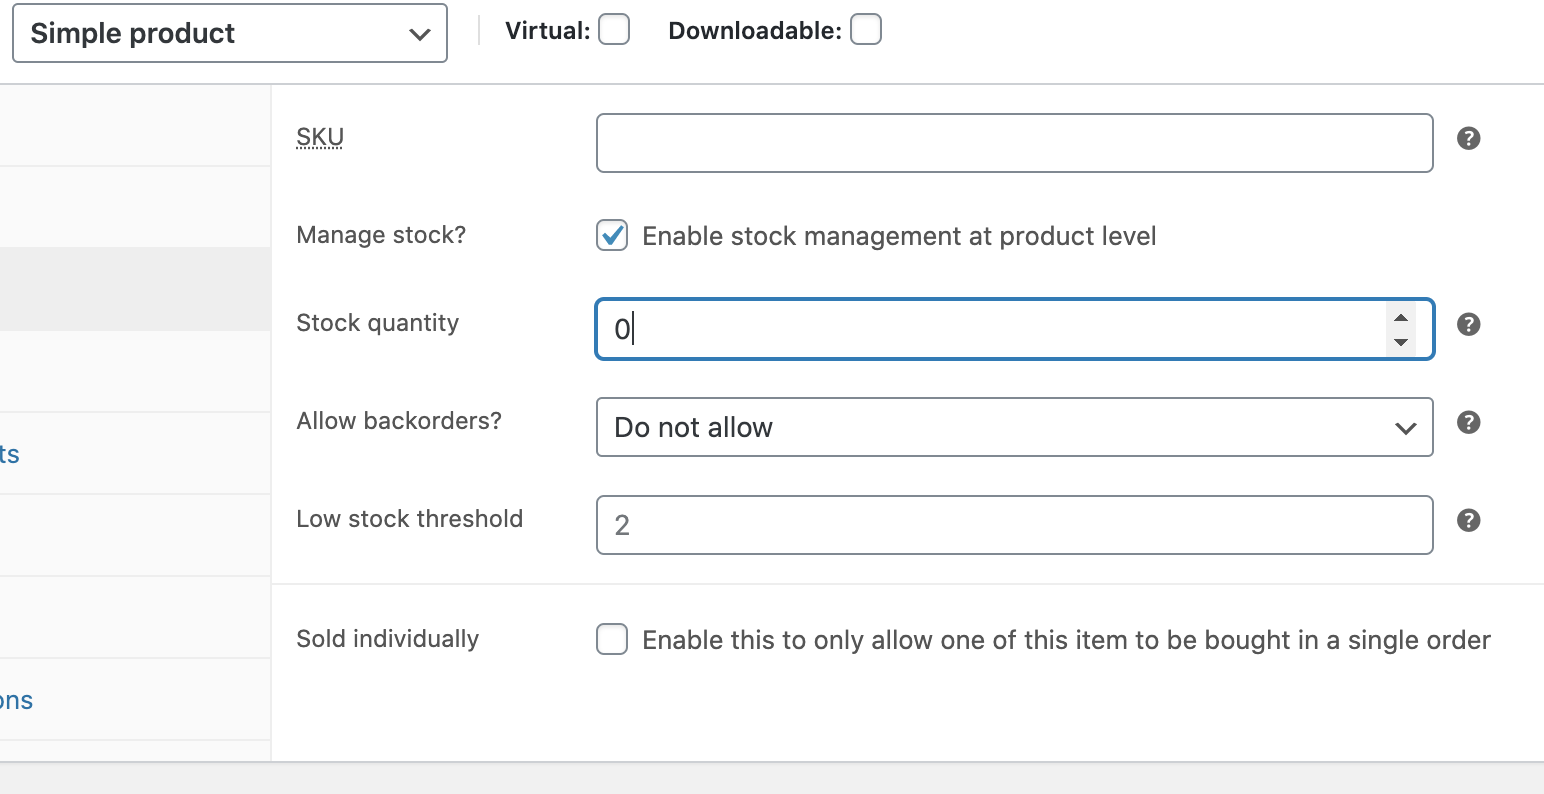This screenshot has width=1544, height=794.
Task: Select the Low stock threshold field
Action: [1015, 525]
